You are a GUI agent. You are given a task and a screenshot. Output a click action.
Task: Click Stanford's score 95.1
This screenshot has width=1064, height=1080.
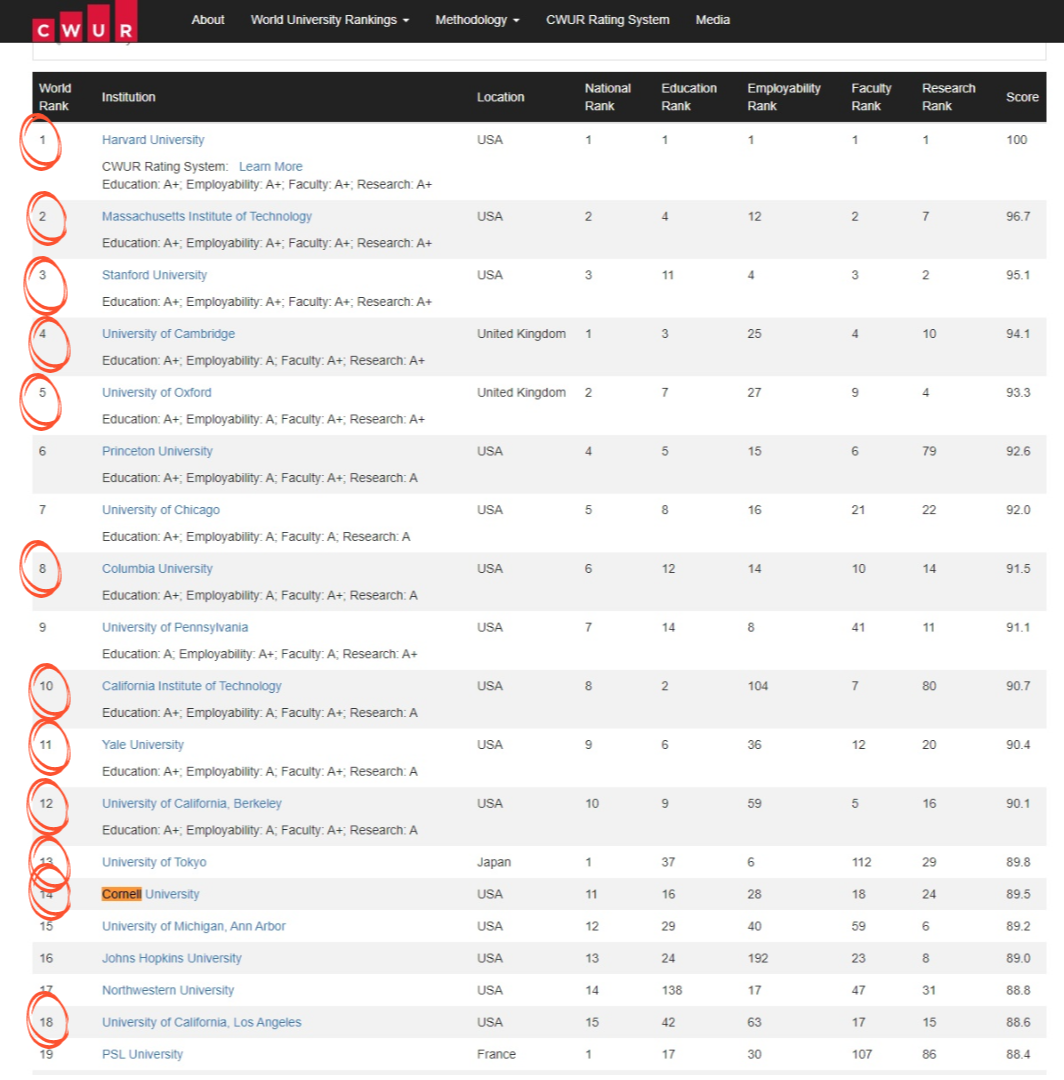click(x=1018, y=275)
